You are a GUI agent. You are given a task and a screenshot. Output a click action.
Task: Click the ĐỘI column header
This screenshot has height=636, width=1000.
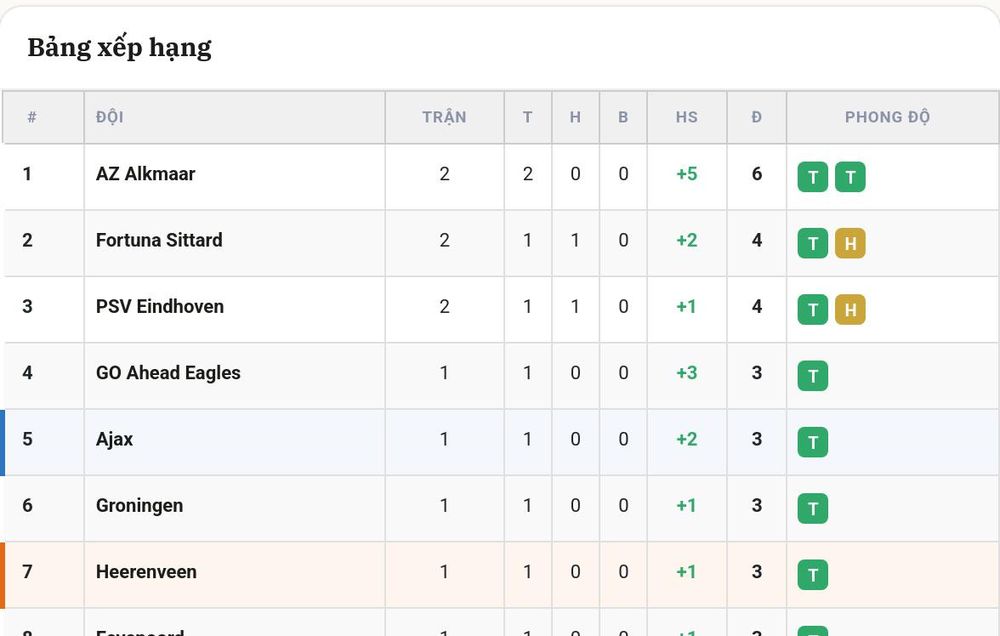(110, 117)
